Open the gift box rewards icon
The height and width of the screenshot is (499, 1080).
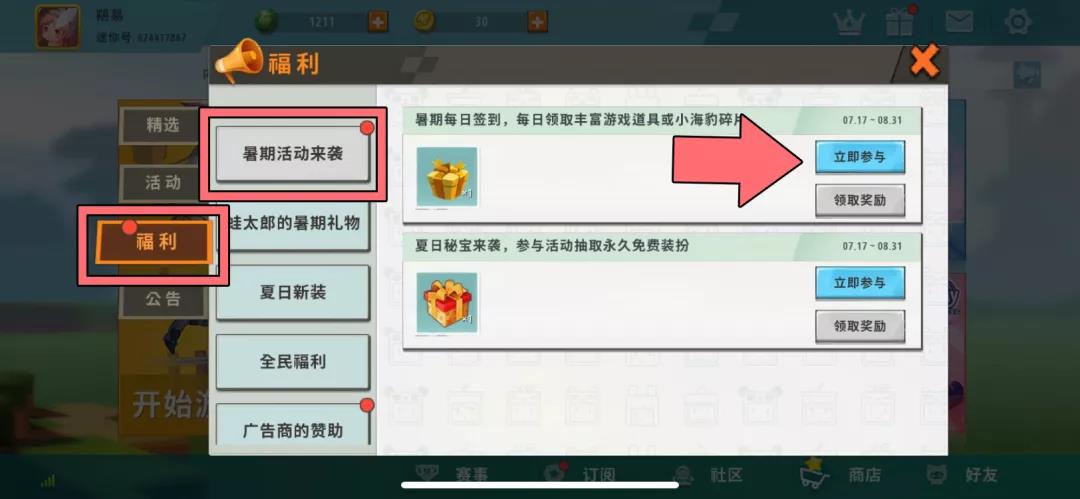[x=899, y=22]
